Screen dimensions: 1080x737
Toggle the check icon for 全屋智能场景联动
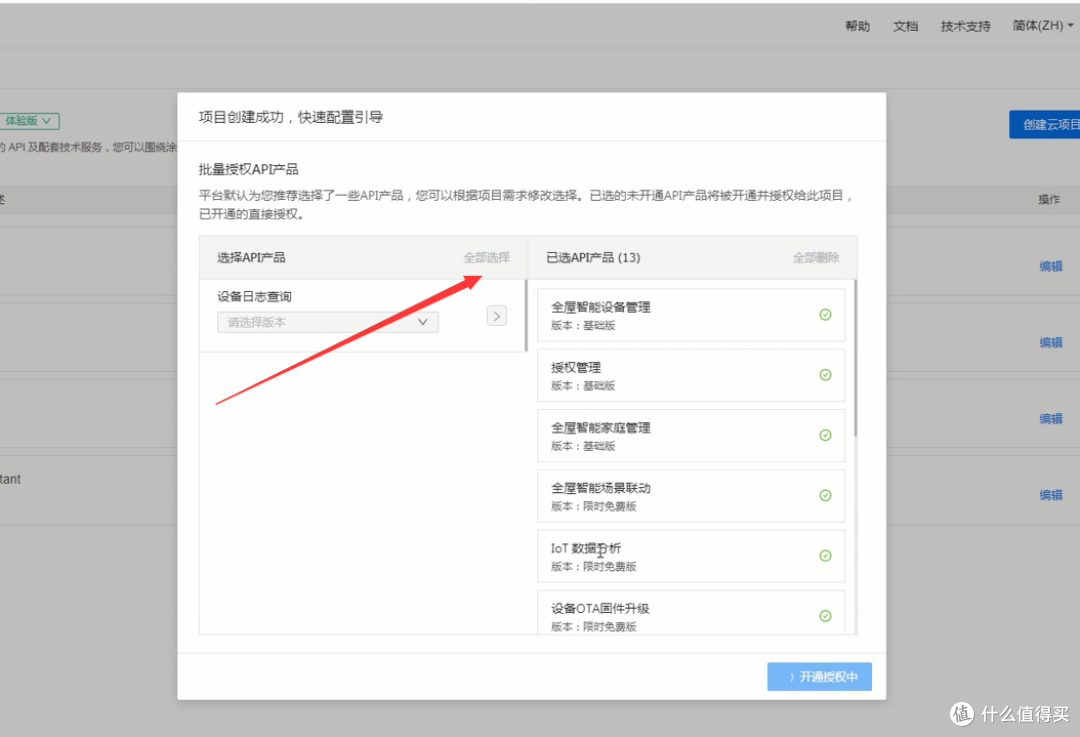click(825, 495)
